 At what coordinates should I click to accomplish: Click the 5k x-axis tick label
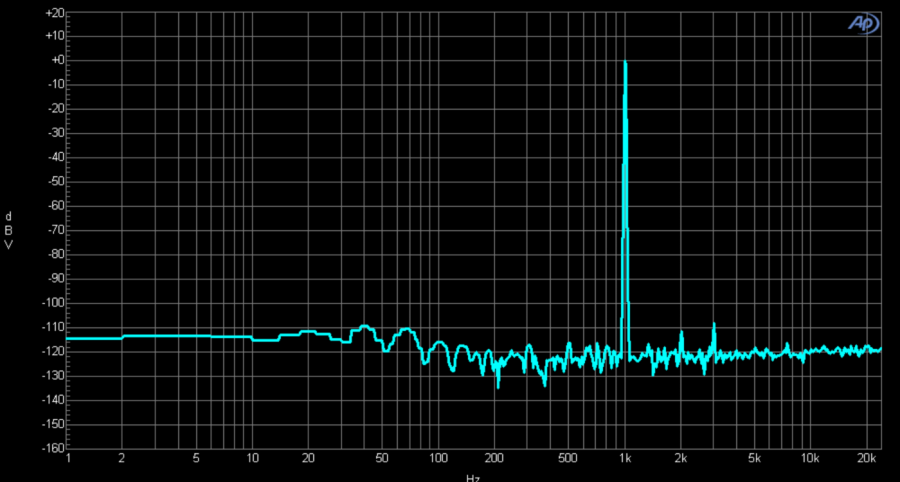pyautogui.click(x=755, y=459)
